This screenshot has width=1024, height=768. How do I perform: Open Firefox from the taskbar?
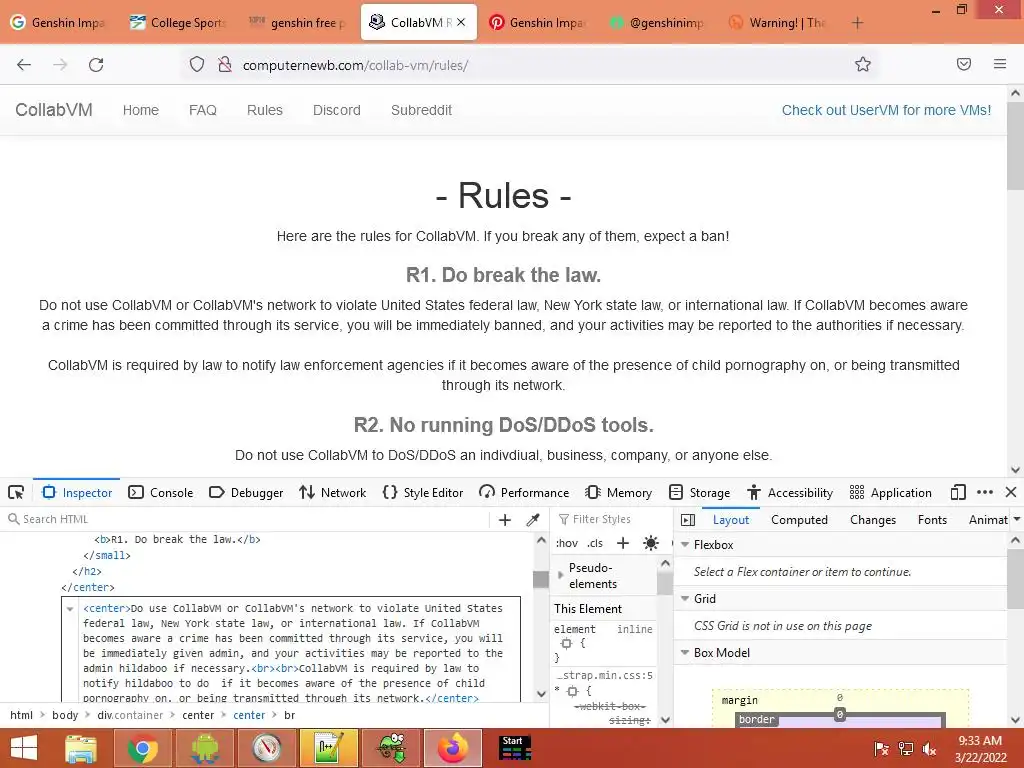point(453,748)
